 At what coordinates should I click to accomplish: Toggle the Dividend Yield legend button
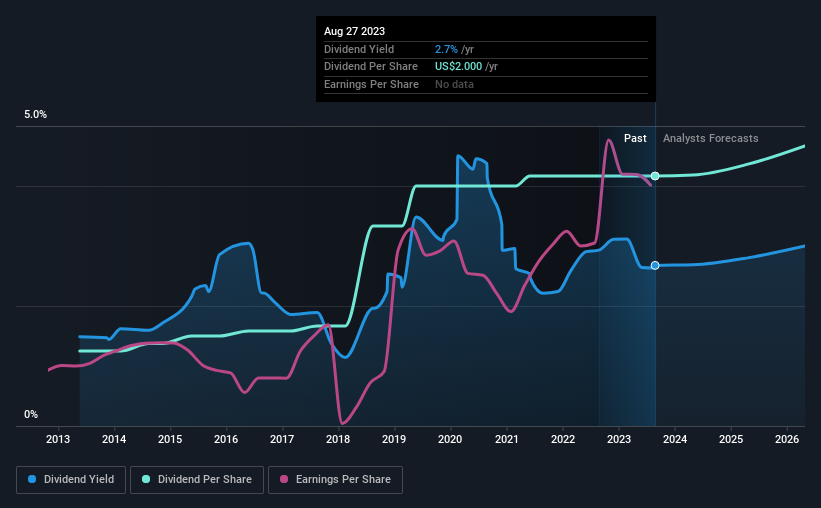(x=71, y=480)
